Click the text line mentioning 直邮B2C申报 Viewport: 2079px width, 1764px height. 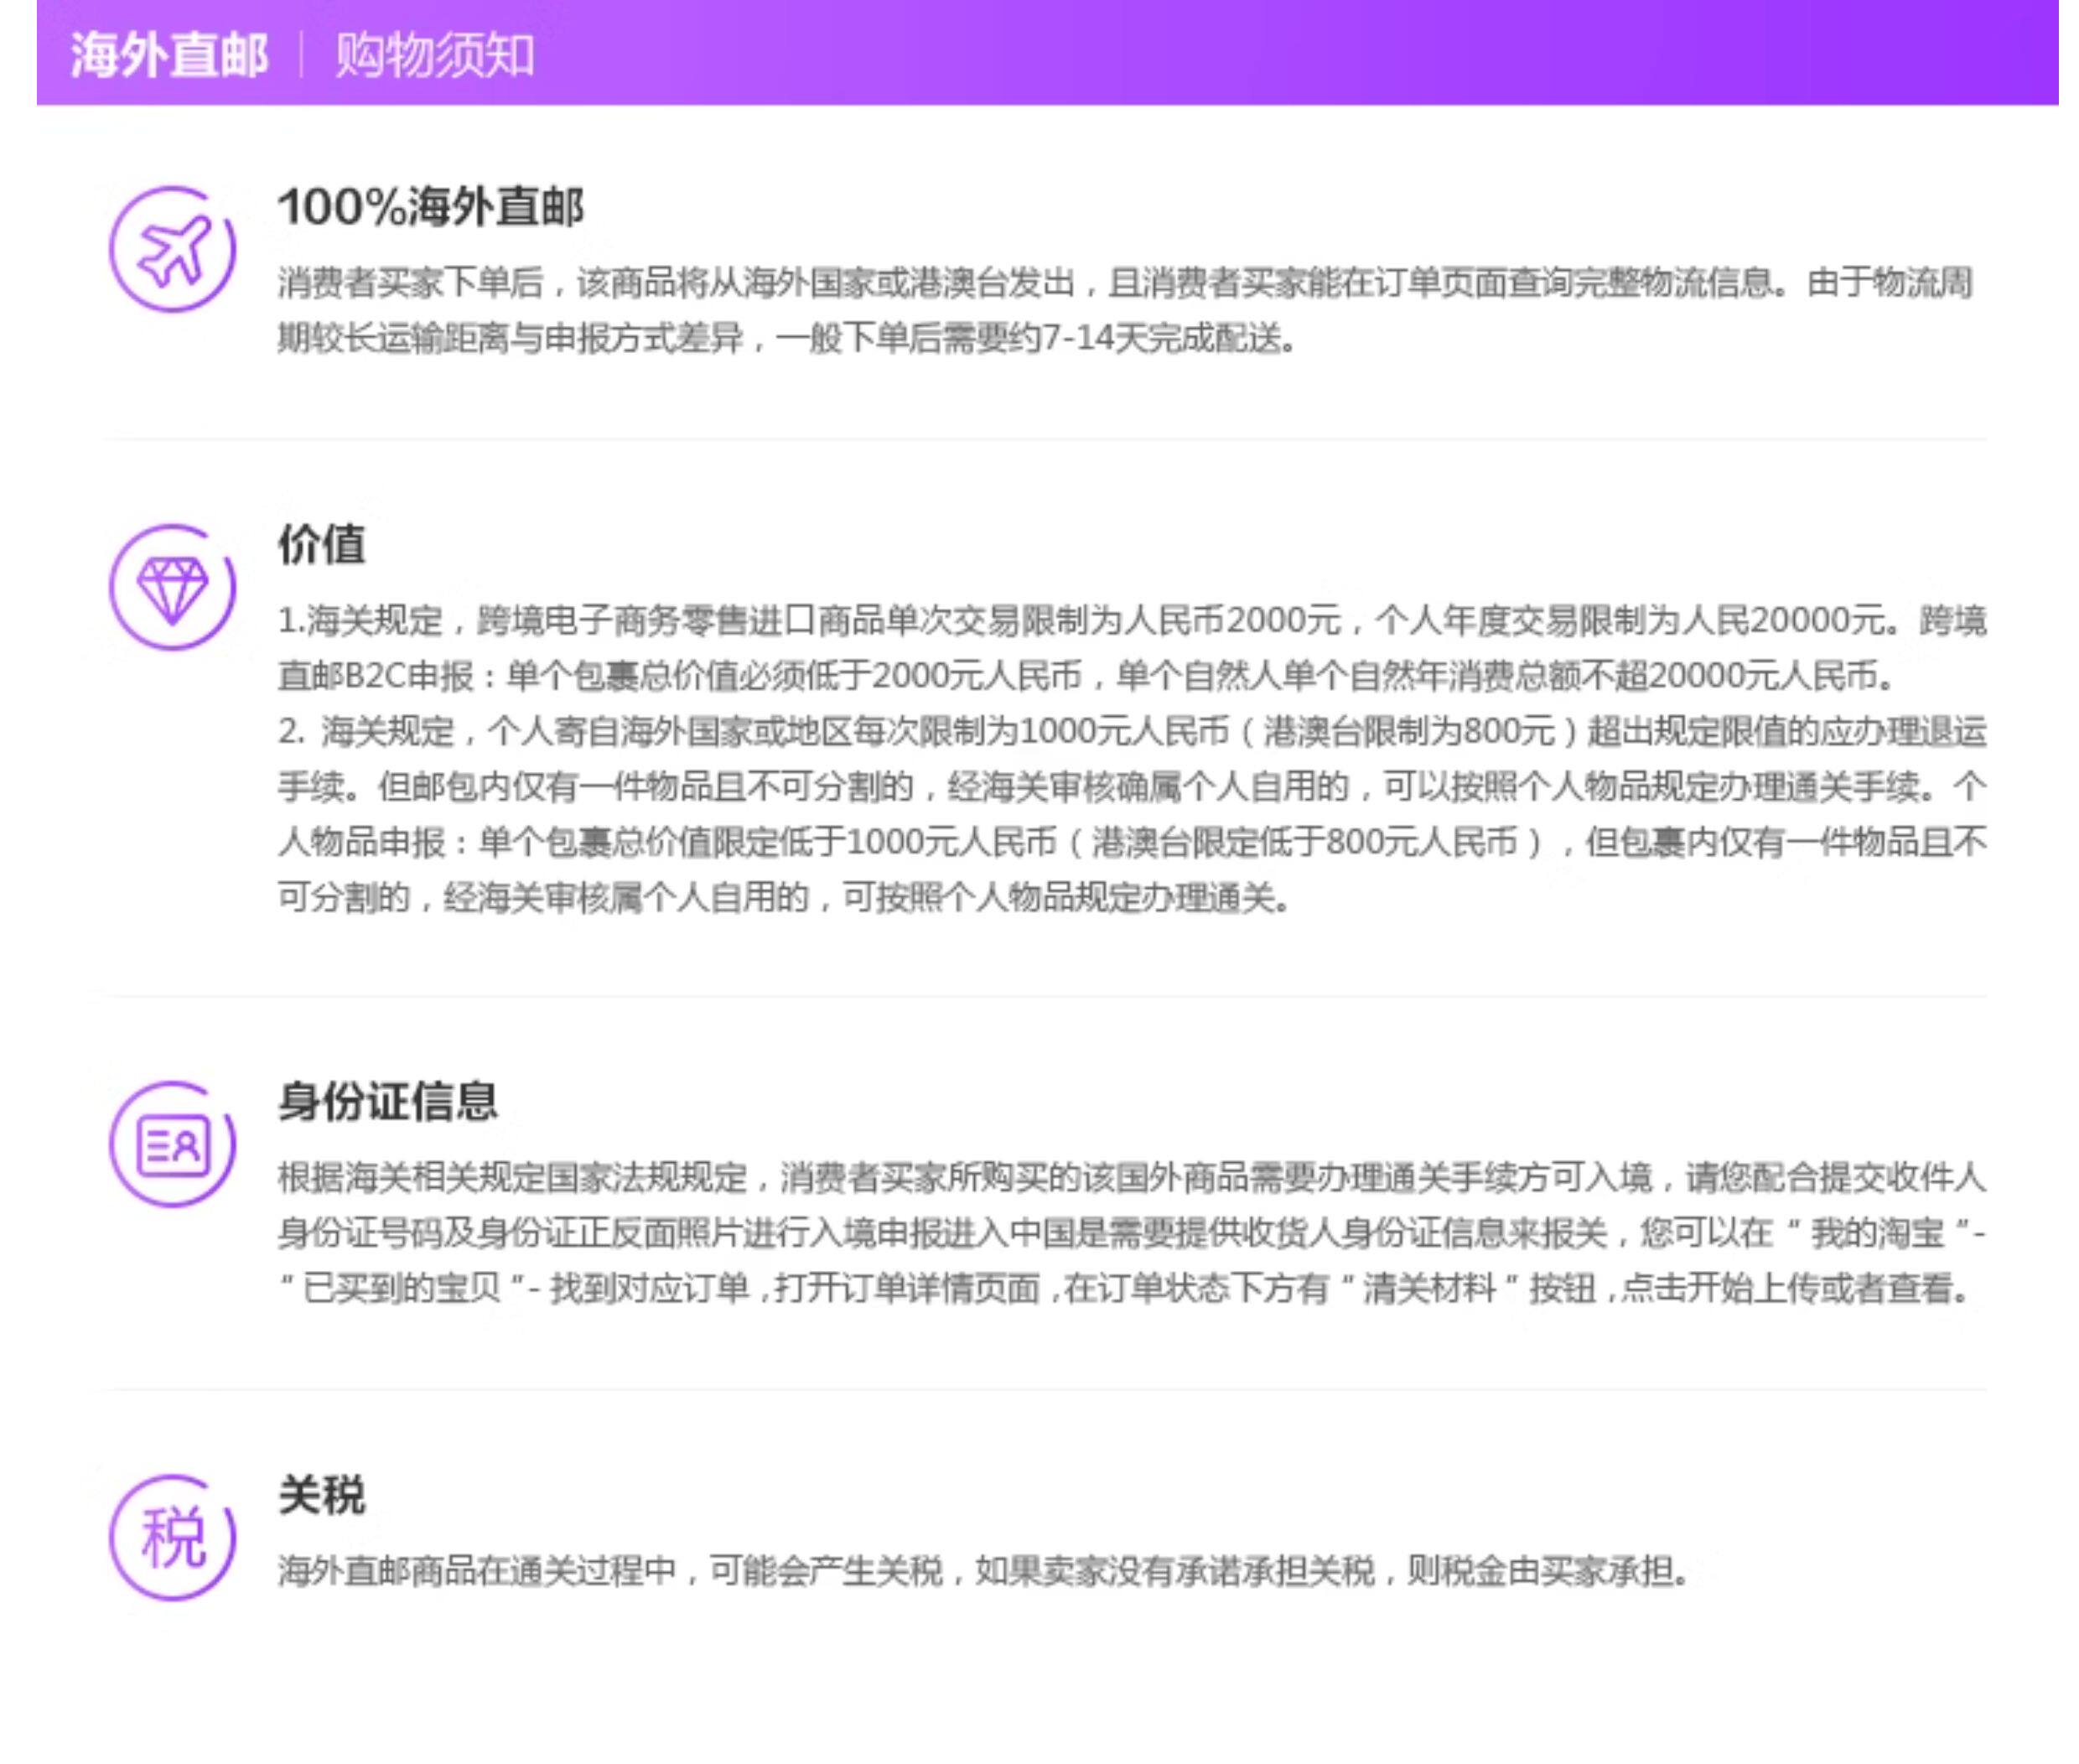(1085, 676)
